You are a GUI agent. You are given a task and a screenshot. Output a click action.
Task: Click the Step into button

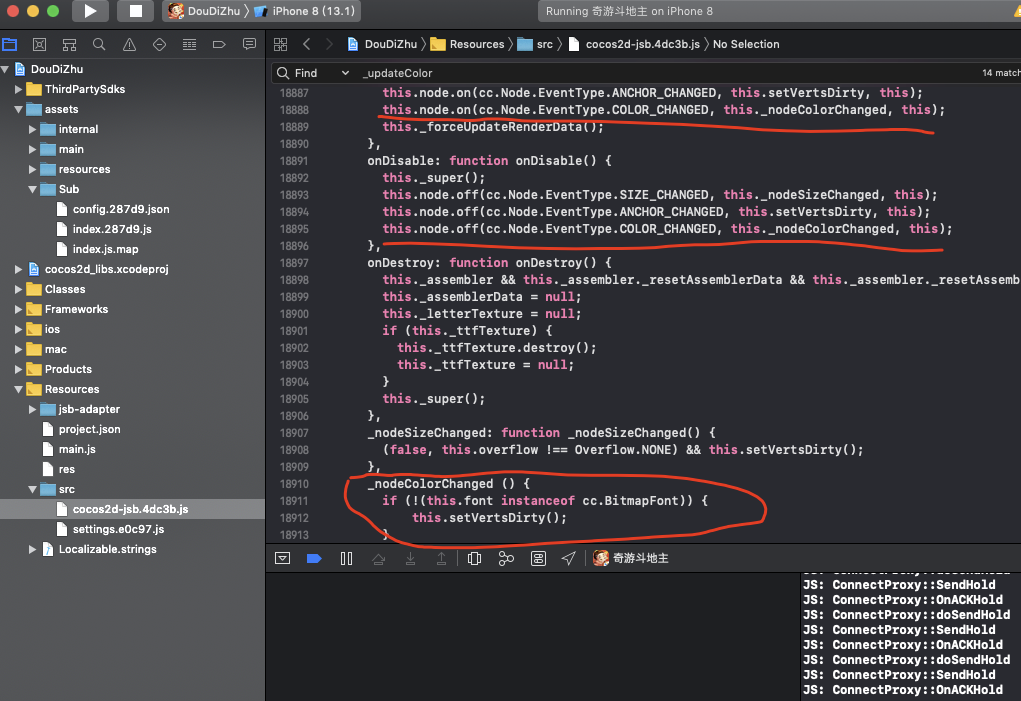coord(410,558)
